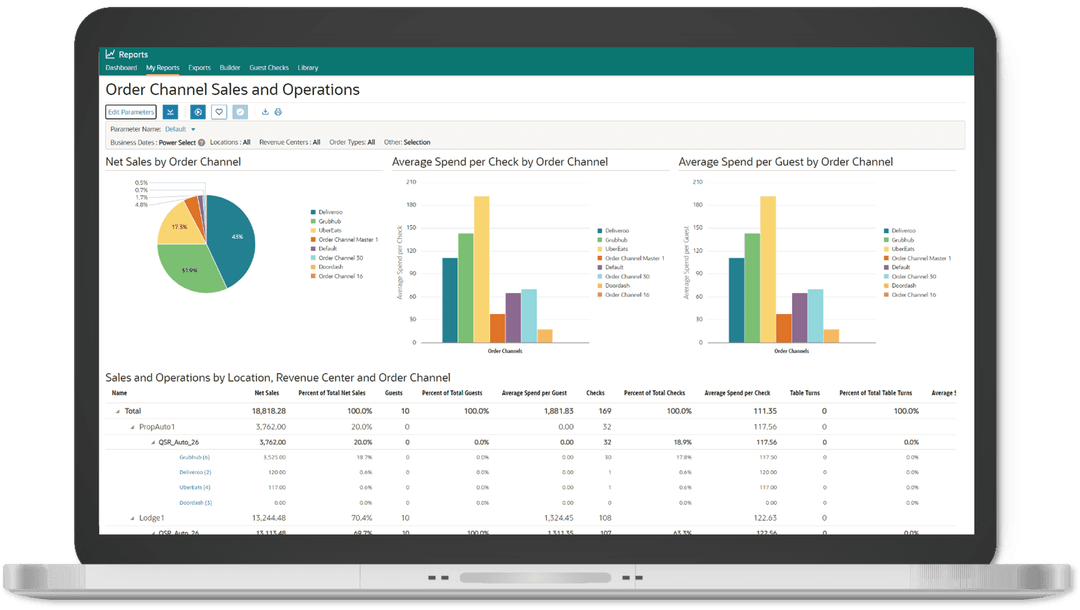
Task: Click the print report icon
Action: click(x=278, y=112)
